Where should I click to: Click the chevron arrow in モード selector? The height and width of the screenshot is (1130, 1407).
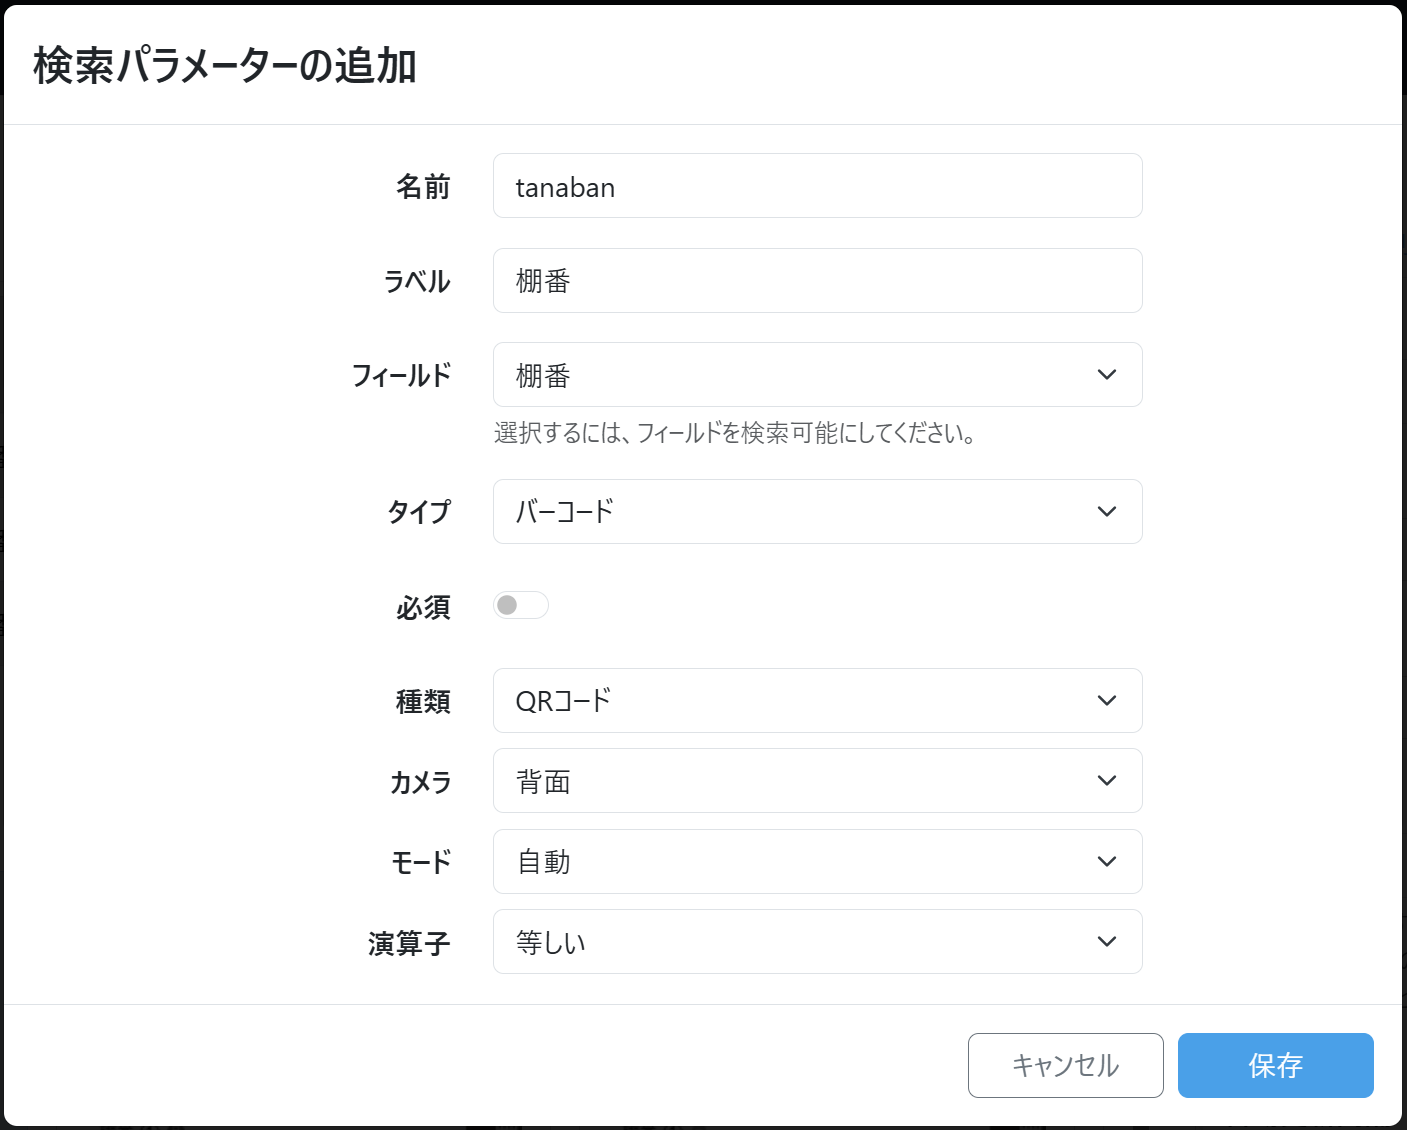click(x=1106, y=862)
